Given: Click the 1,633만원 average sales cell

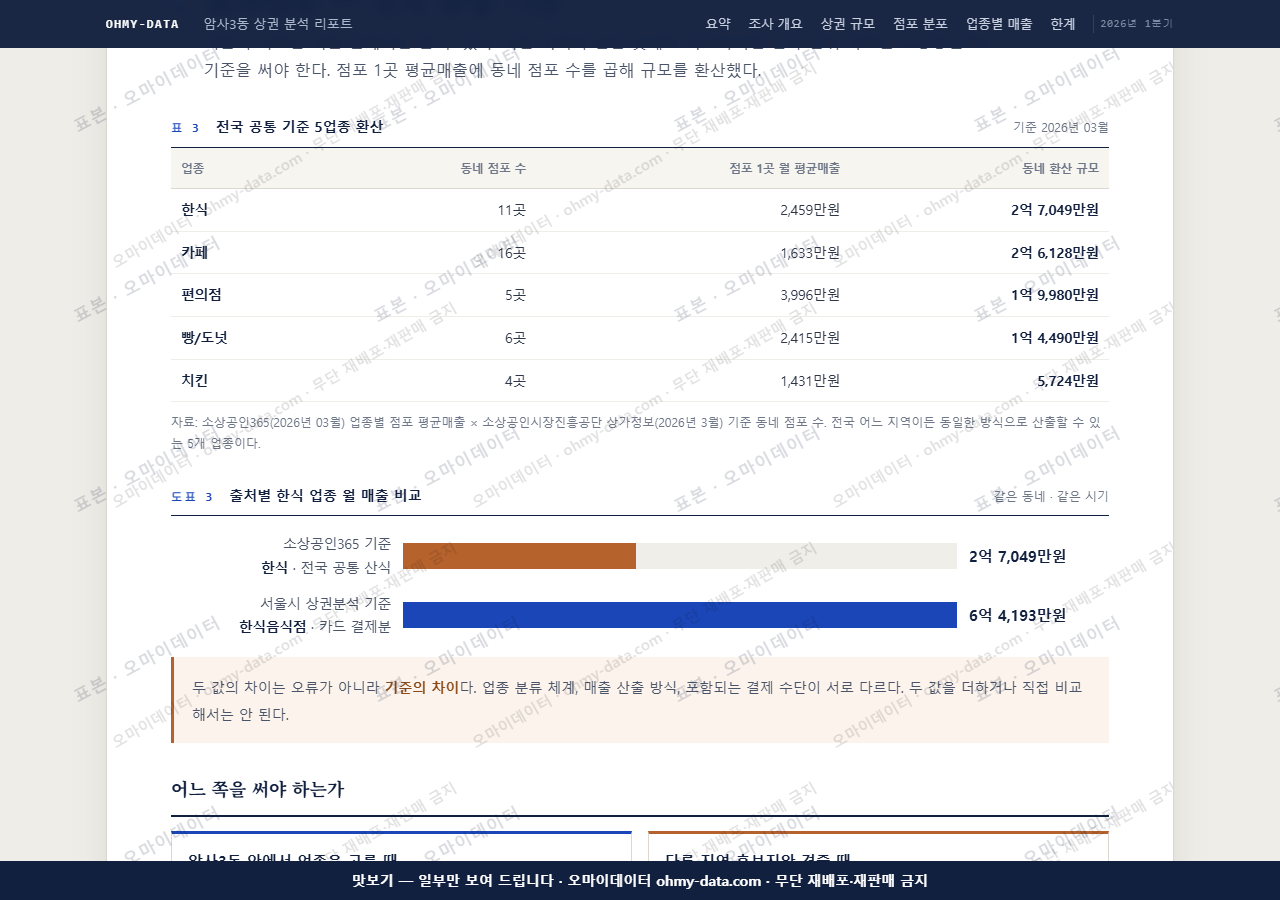Looking at the screenshot, I should pos(810,253).
